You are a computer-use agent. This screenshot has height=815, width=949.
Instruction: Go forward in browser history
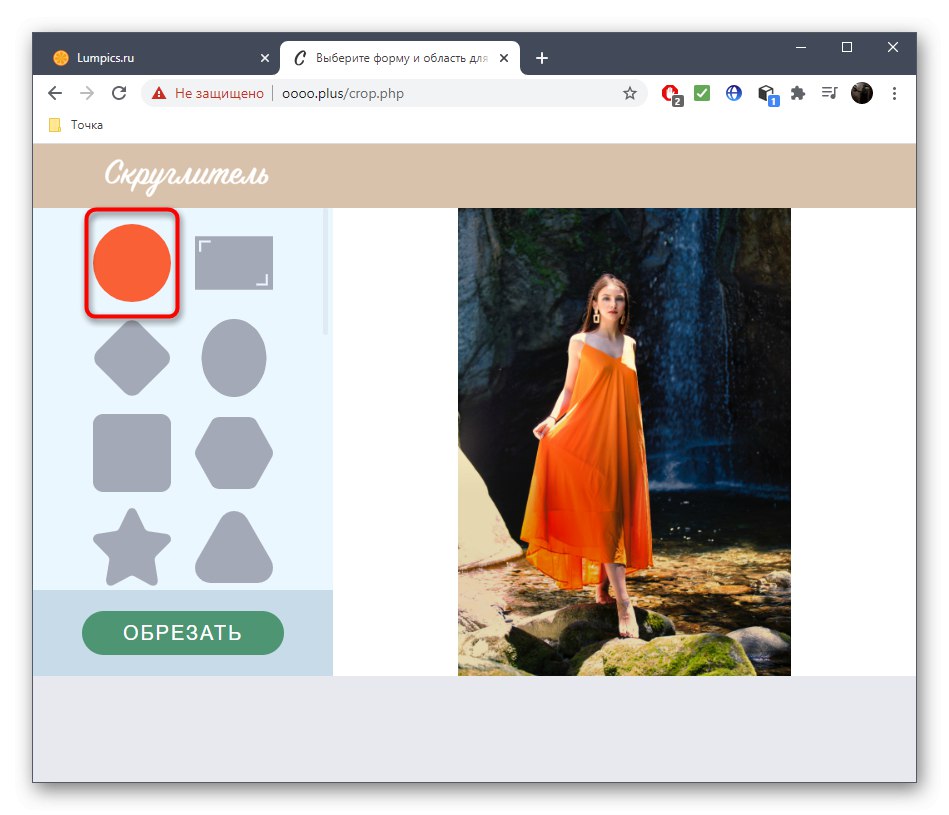point(87,93)
